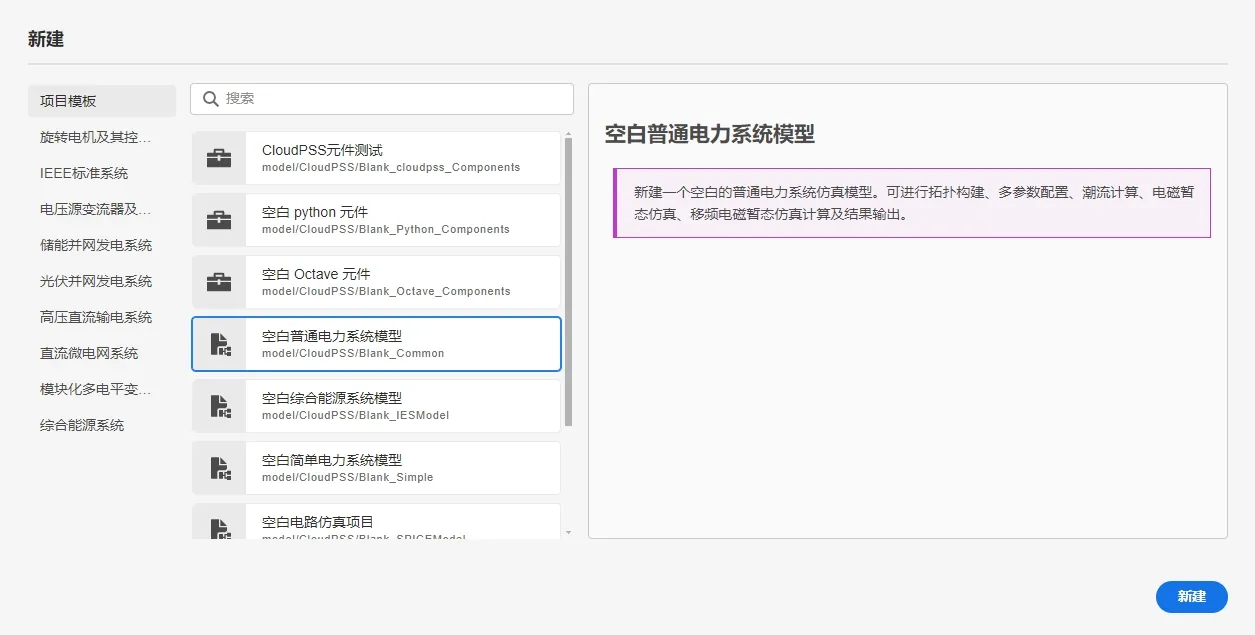Click the model file icon for 空白简单电力系统模型
1255x635 pixels.
click(219, 468)
